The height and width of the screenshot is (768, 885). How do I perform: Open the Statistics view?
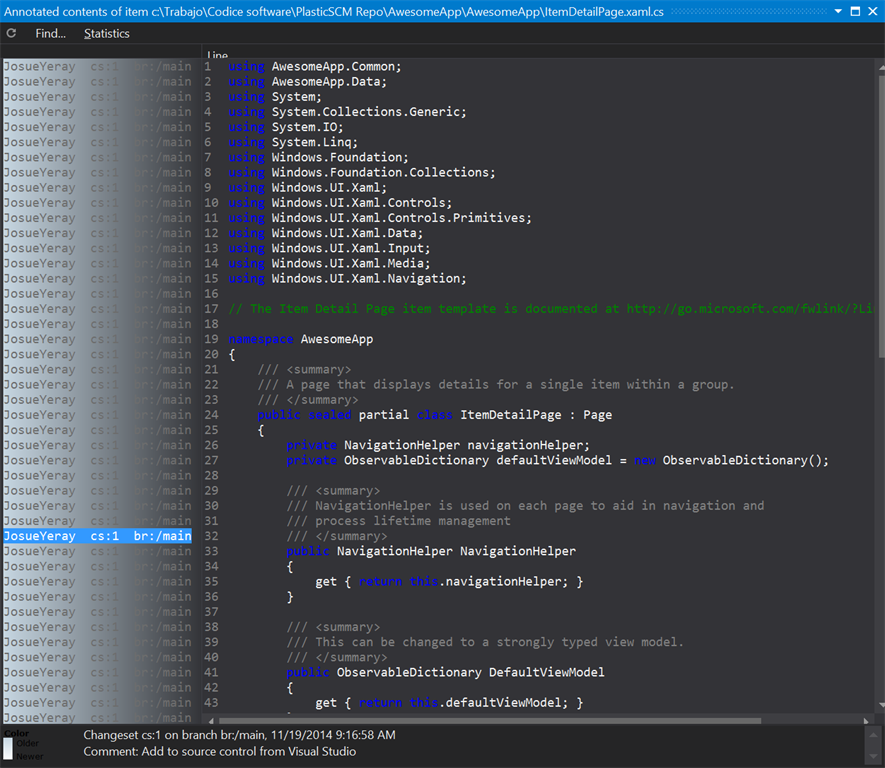[x=106, y=33]
